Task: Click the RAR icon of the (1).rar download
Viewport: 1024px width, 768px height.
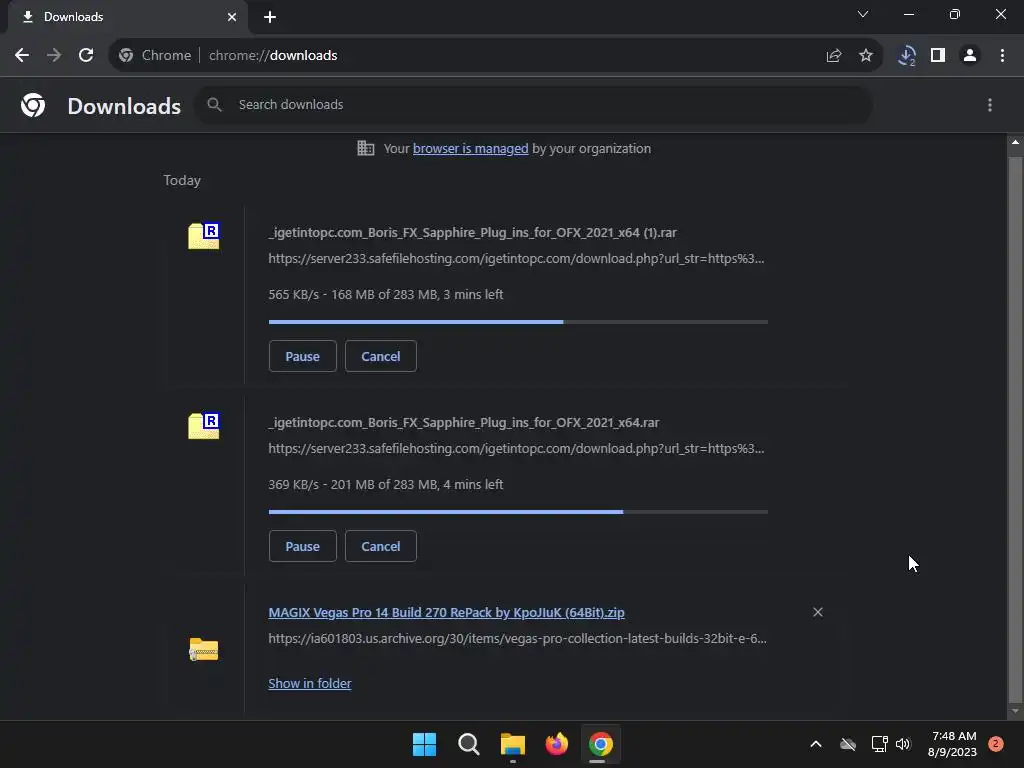Action: tap(204, 236)
